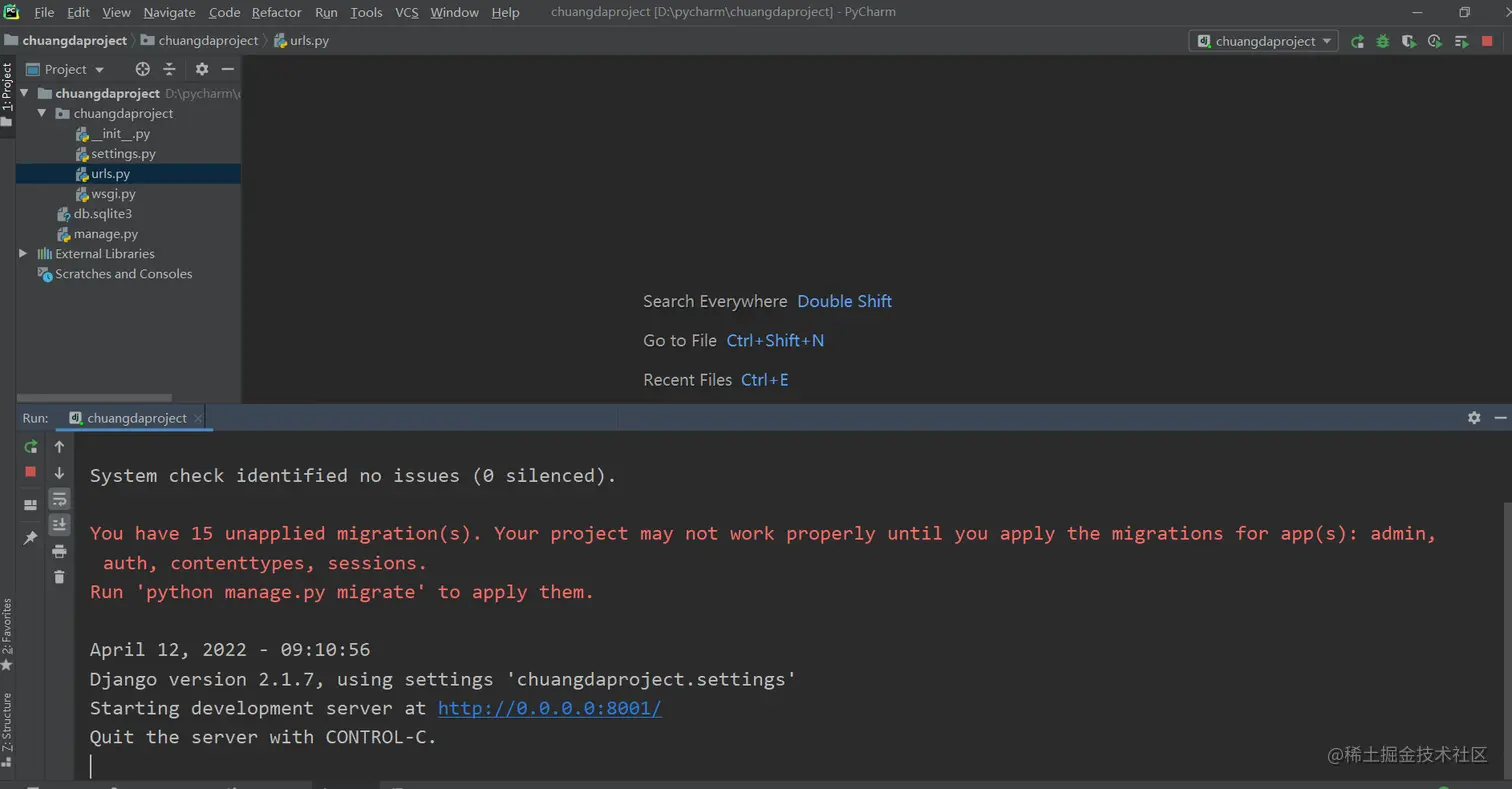The height and width of the screenshot is (789, 1512).
Task: Open the Project view selector dropdown
Action: tap(65, 69)
